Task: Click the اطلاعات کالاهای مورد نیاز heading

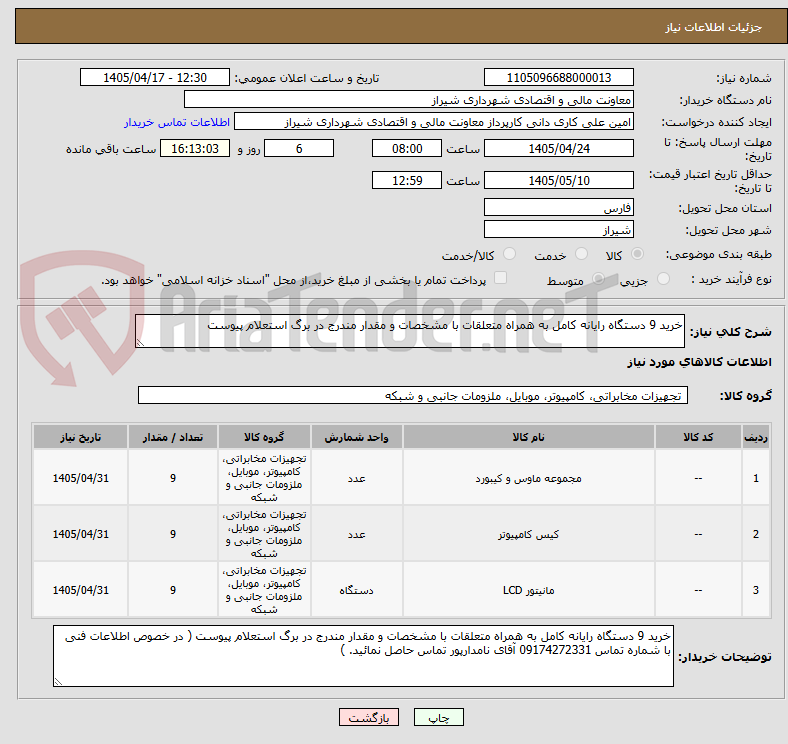Action: [x=699, y=362]
